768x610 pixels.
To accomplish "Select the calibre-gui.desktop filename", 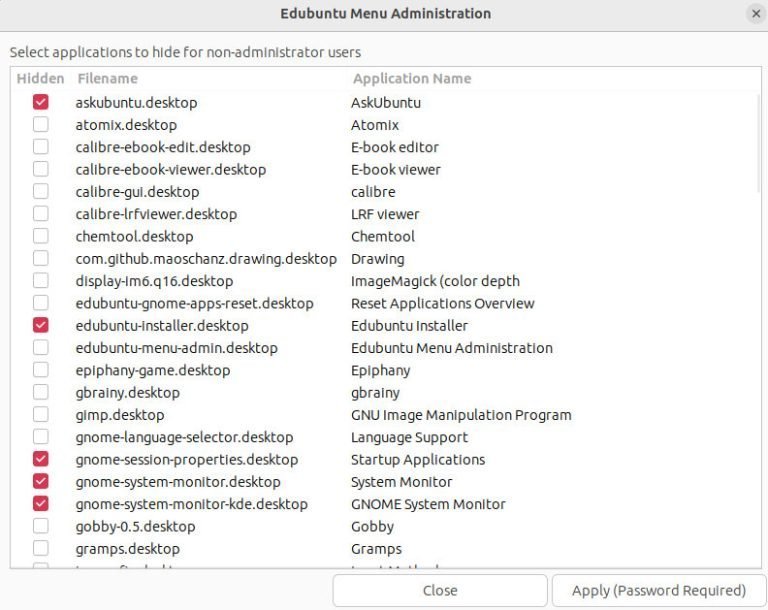I will tap(137, 192).
